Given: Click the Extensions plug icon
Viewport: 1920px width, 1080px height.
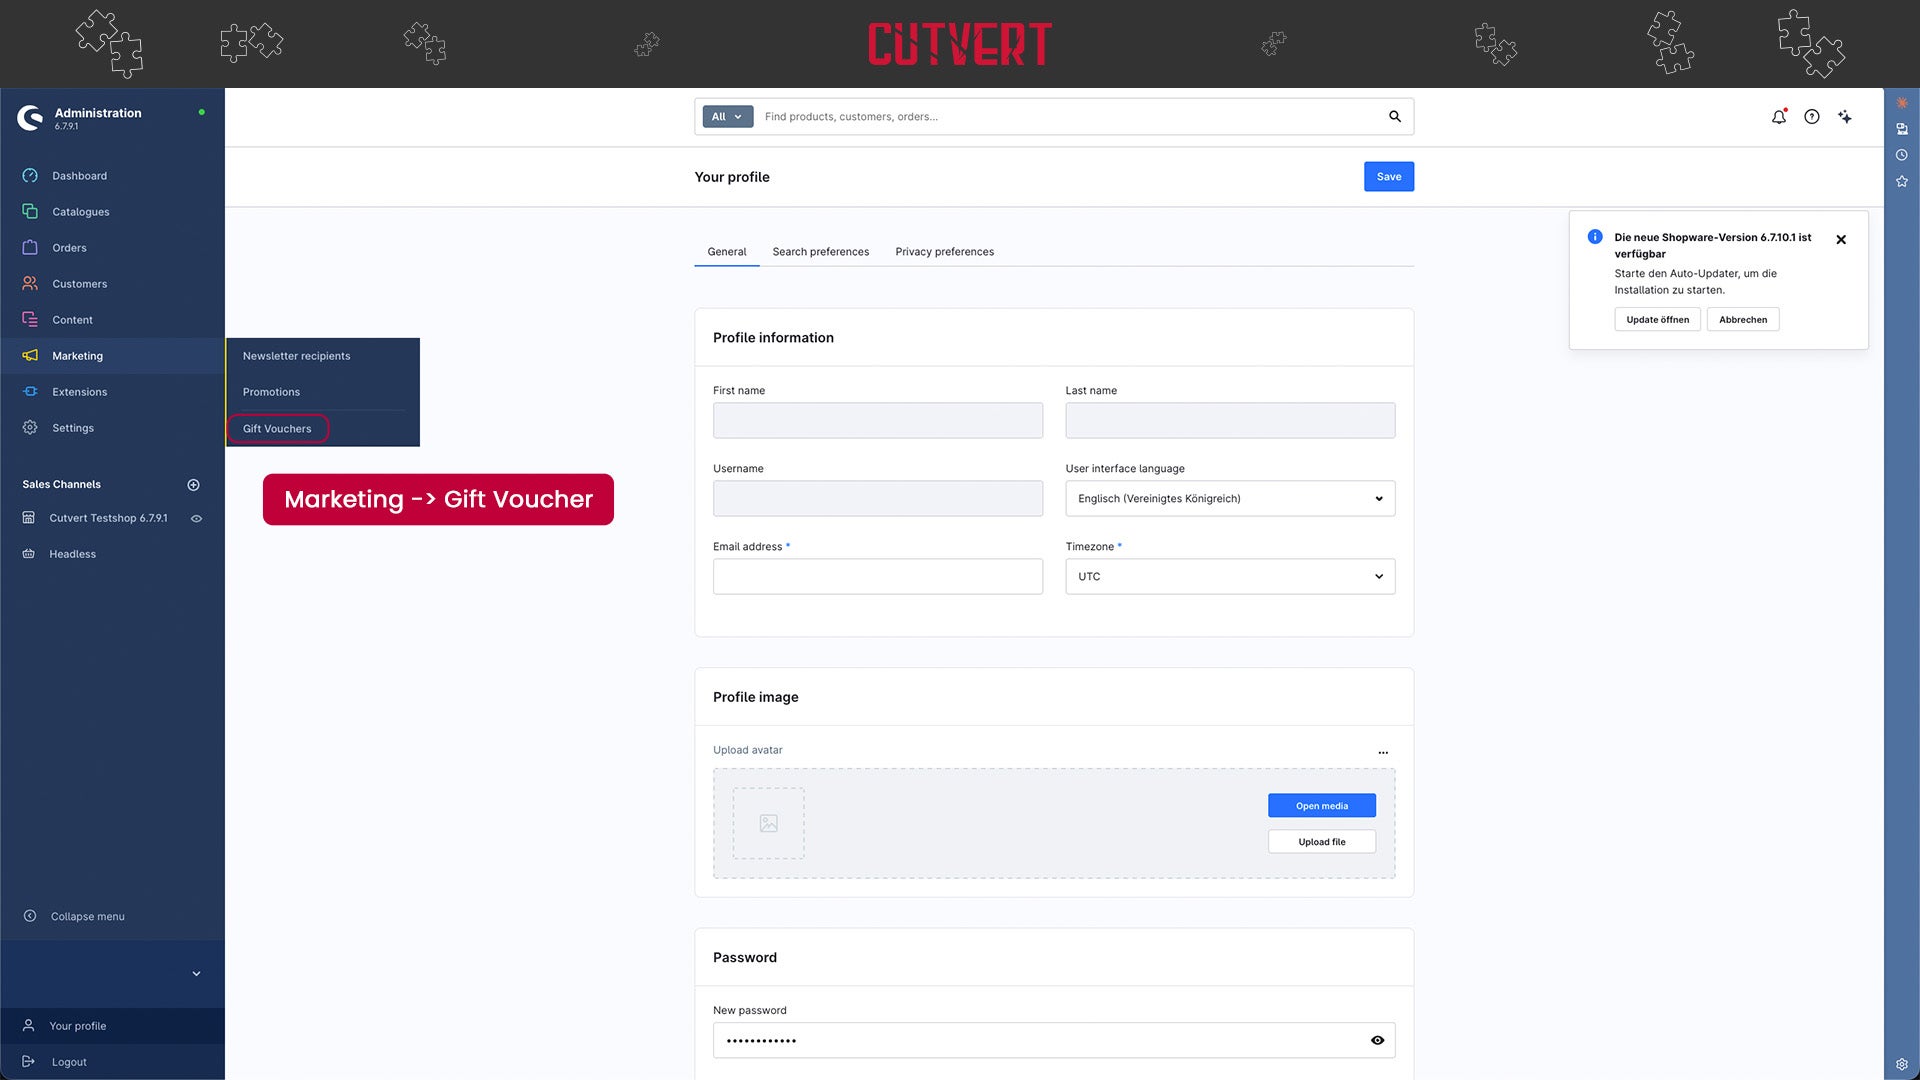Looking at the screenshot, I should click(30, 391).
